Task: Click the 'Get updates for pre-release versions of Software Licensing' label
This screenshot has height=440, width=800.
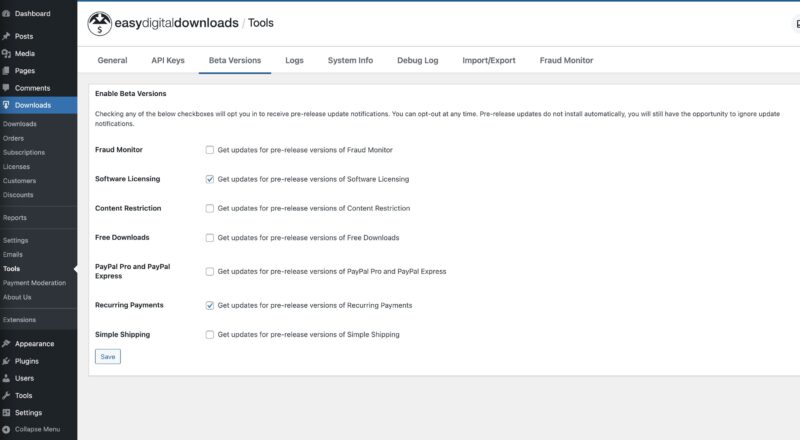Action: (313, 179)
